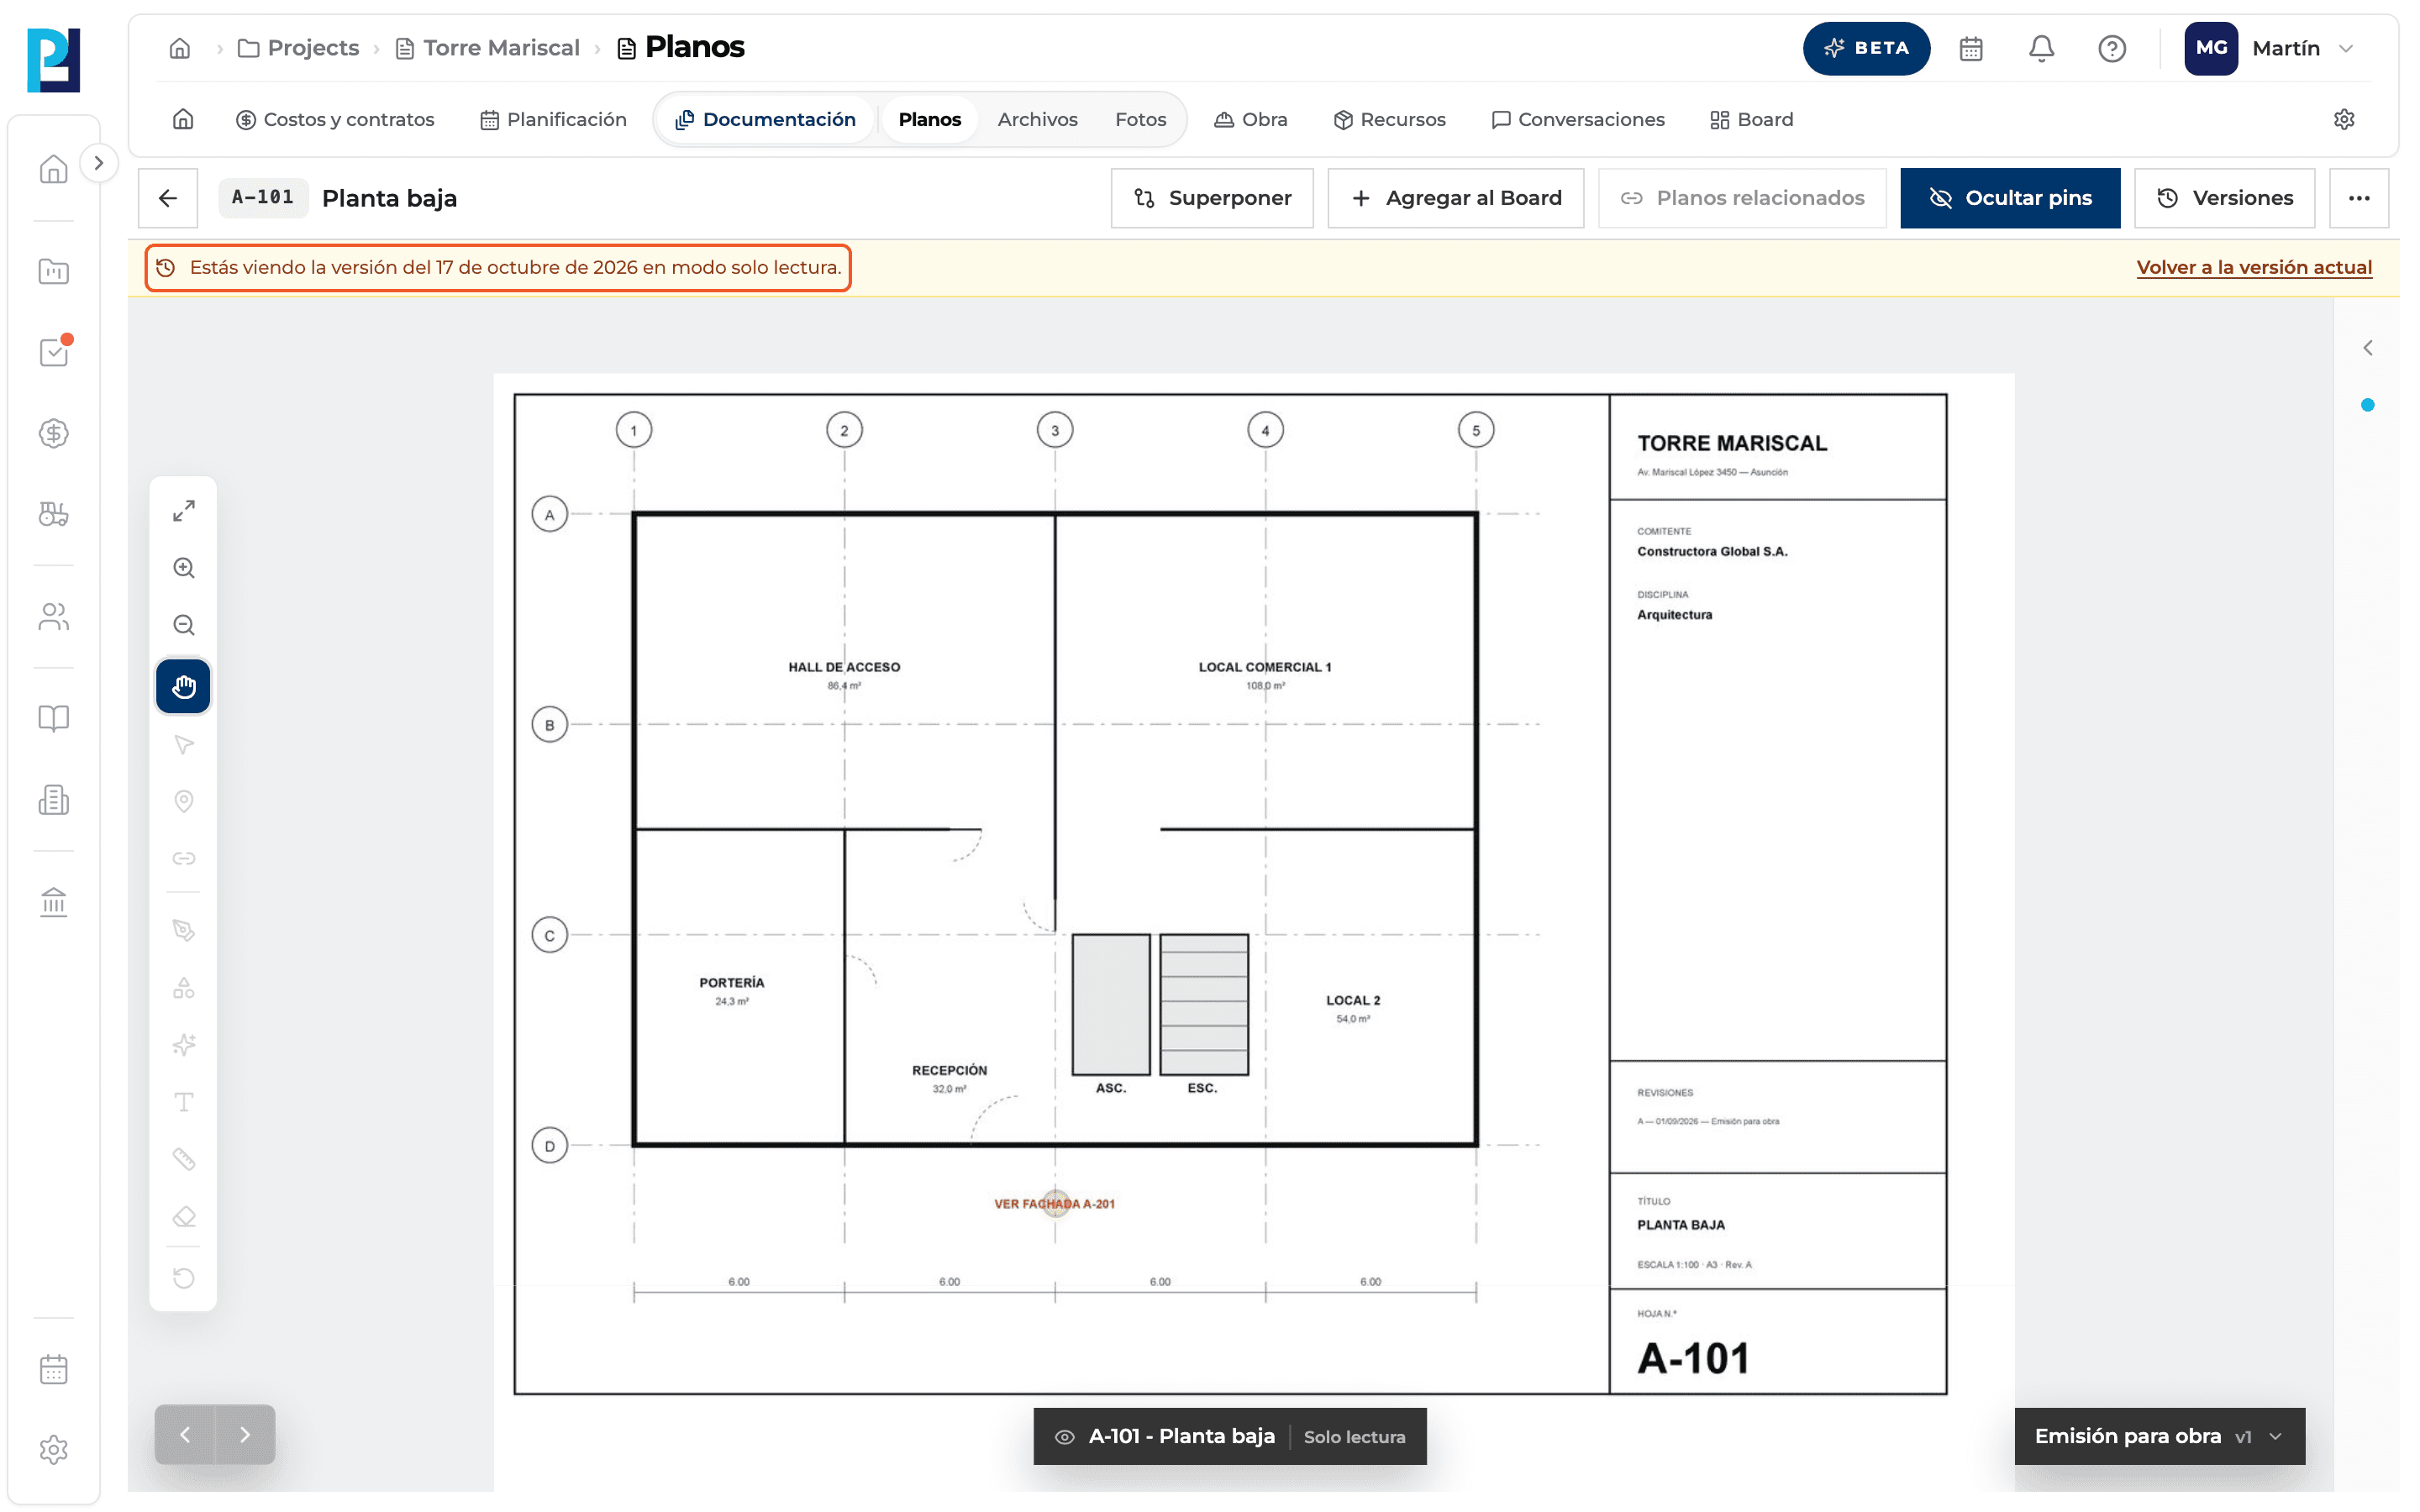Click Torre Mariscal breadcrumb
The height and width of the screenshot is (1512, 2420).
pos(487,48)
